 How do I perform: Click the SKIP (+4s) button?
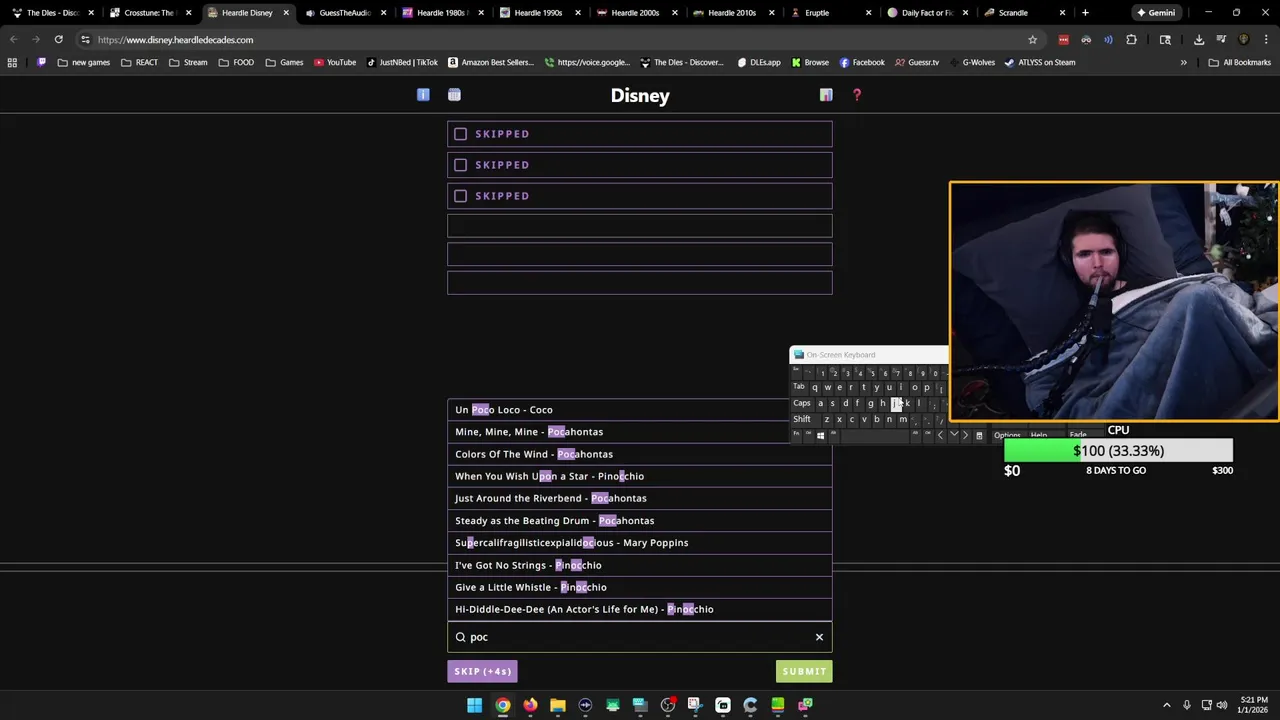click(x=483, y=671)
